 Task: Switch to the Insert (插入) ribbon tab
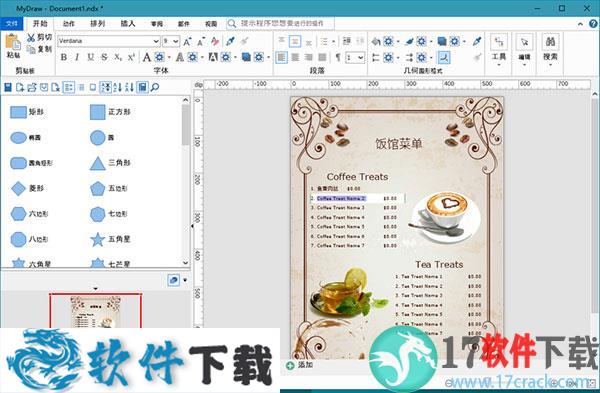point(128,23)
